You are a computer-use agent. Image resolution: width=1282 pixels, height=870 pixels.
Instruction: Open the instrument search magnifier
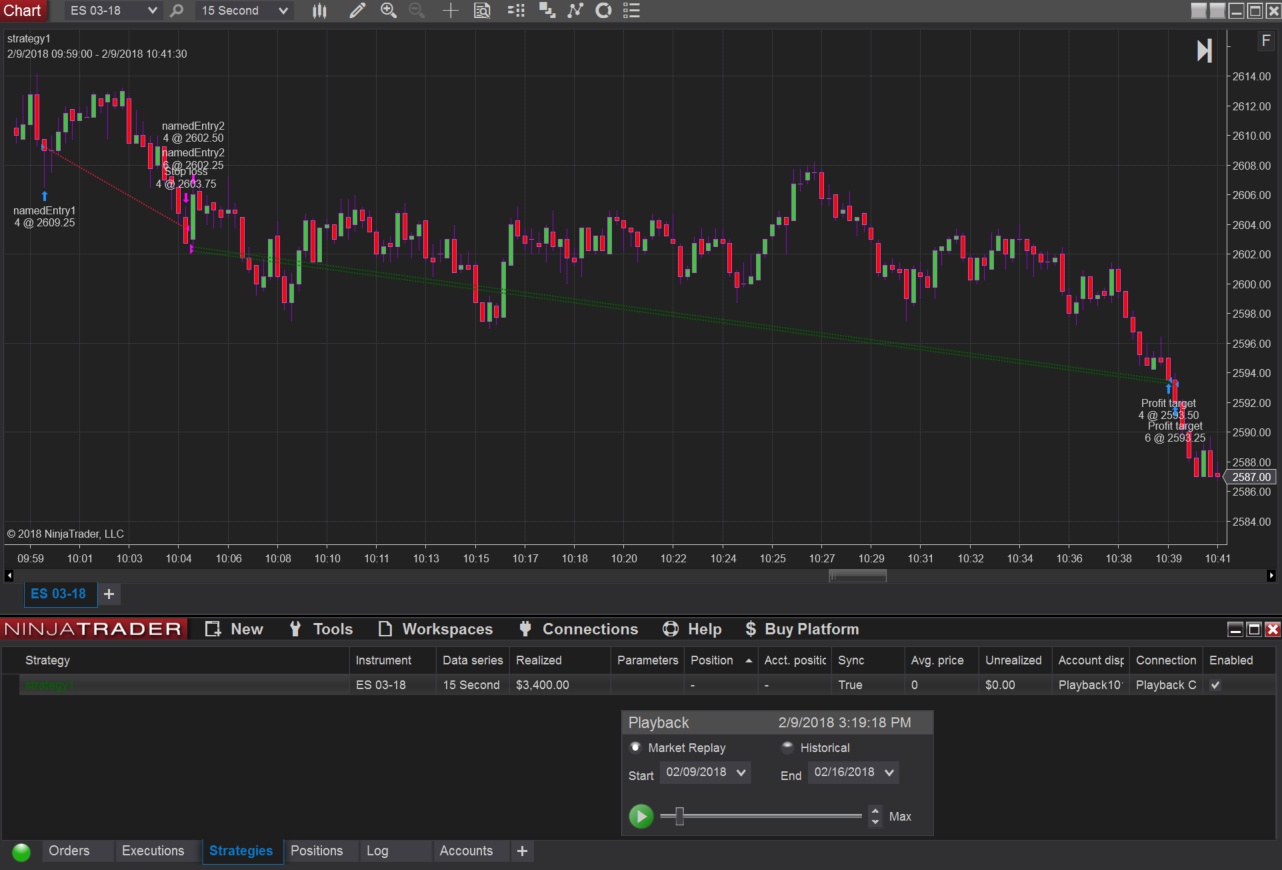tap(177, 11)
